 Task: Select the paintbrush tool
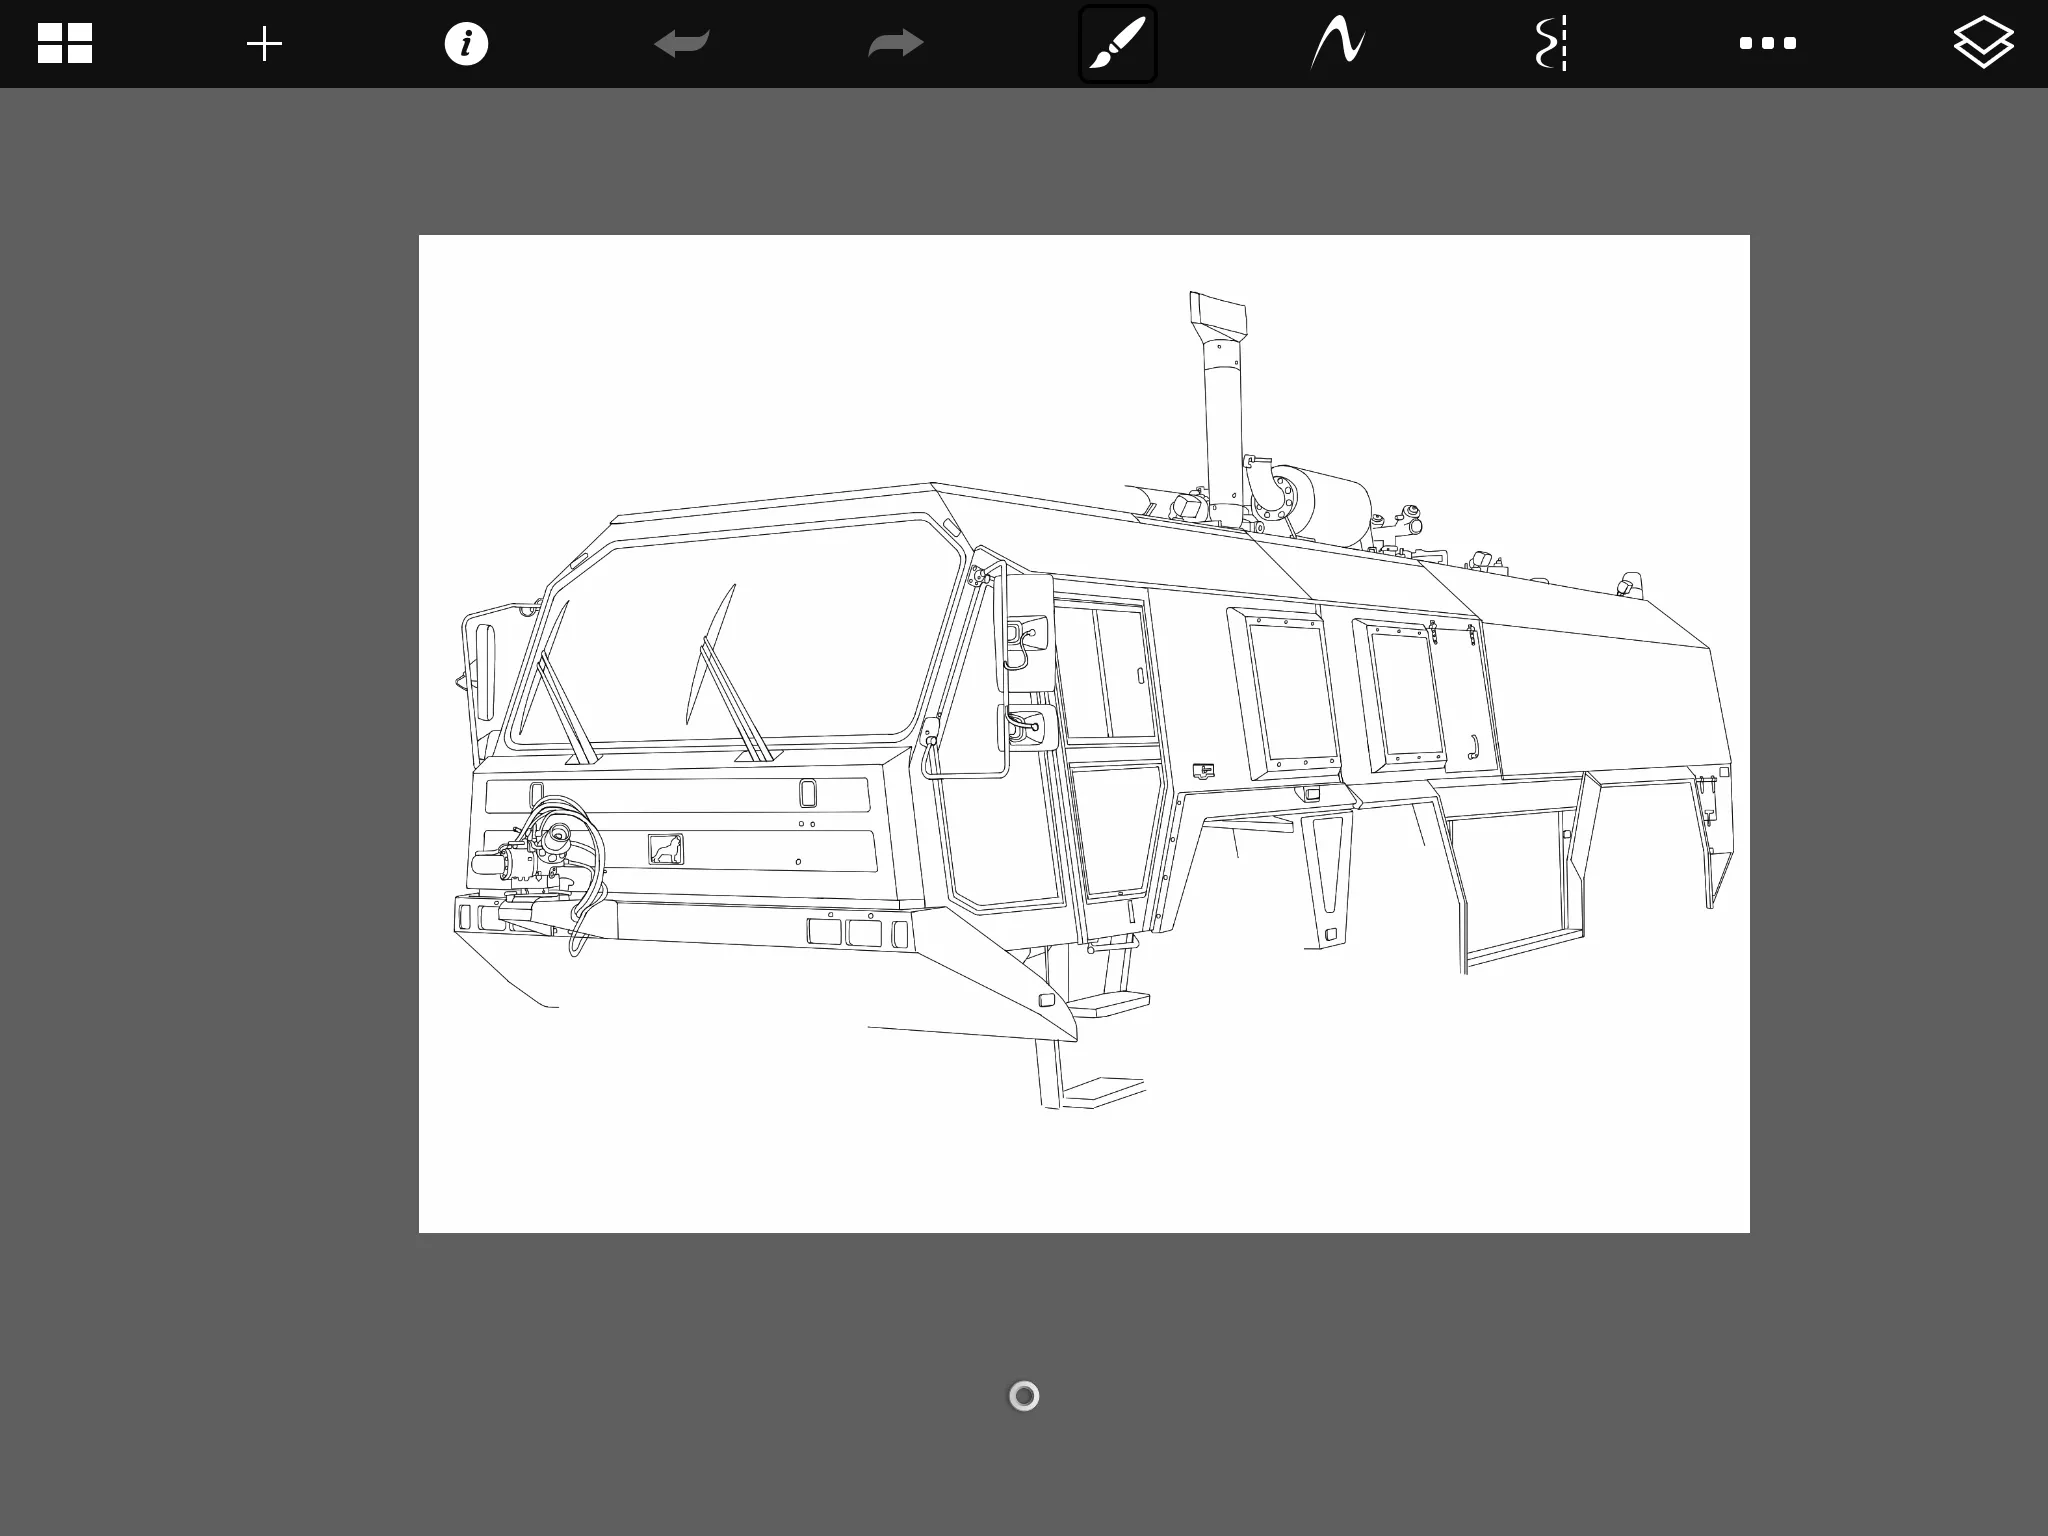click(1117, 44)
